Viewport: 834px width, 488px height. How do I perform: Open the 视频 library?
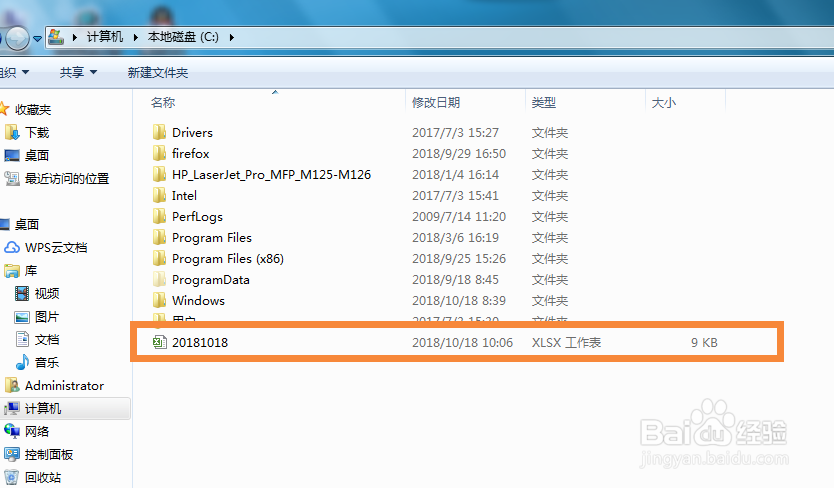click(47, 293)
